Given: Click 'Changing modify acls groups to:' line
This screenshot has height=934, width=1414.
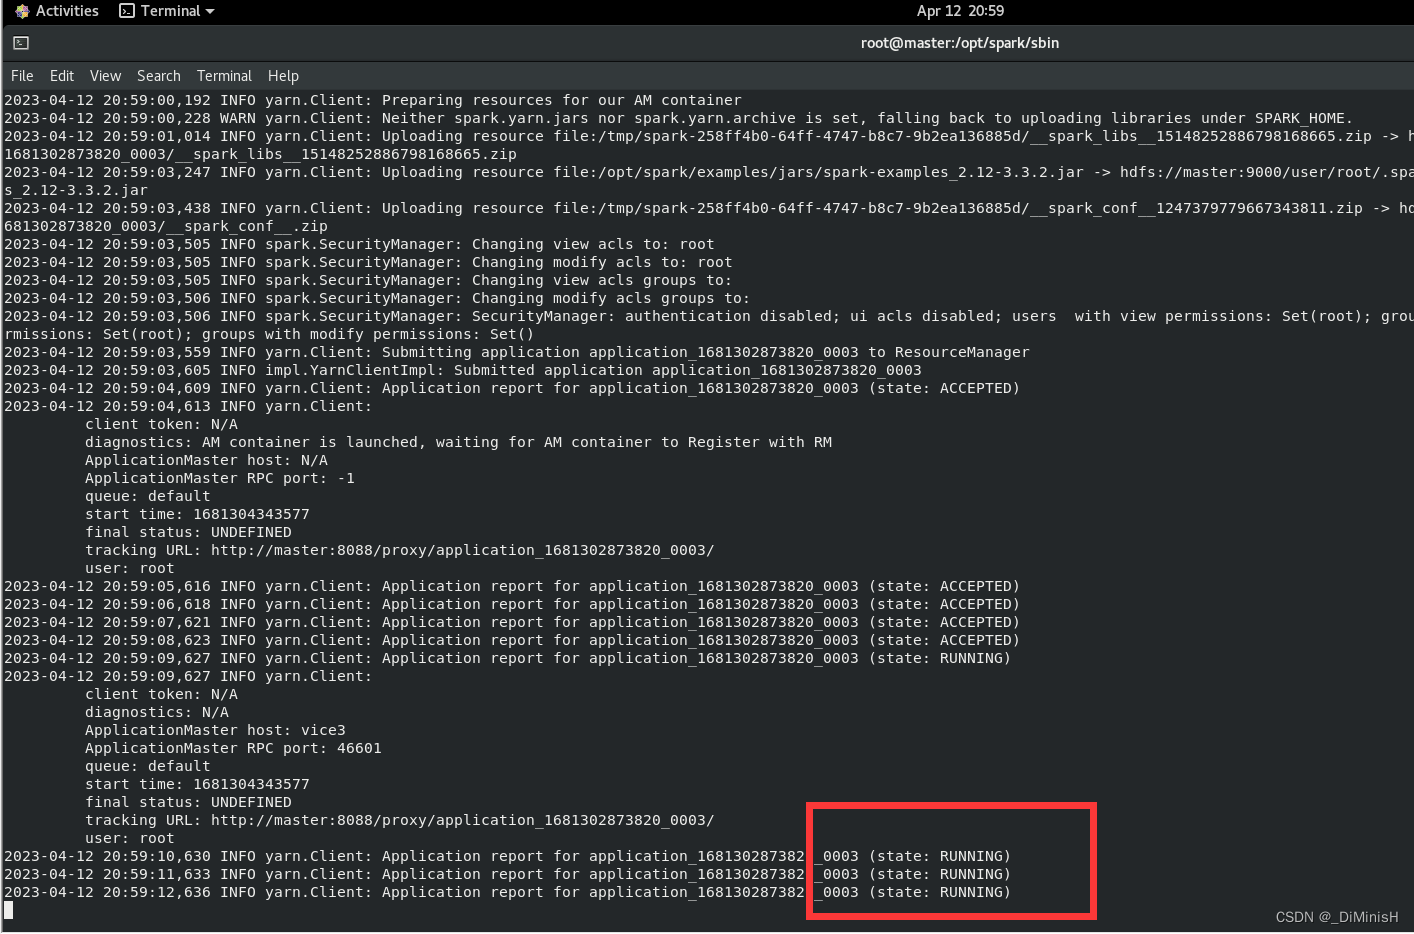Looking at the screenshot, I should [x=377, y=298].
